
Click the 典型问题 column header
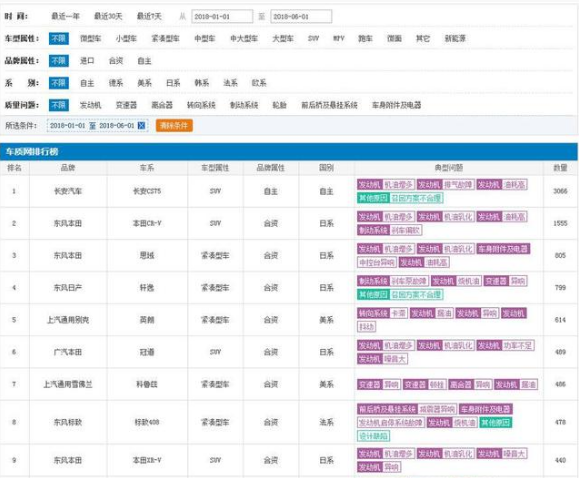[x=449, y=168]
